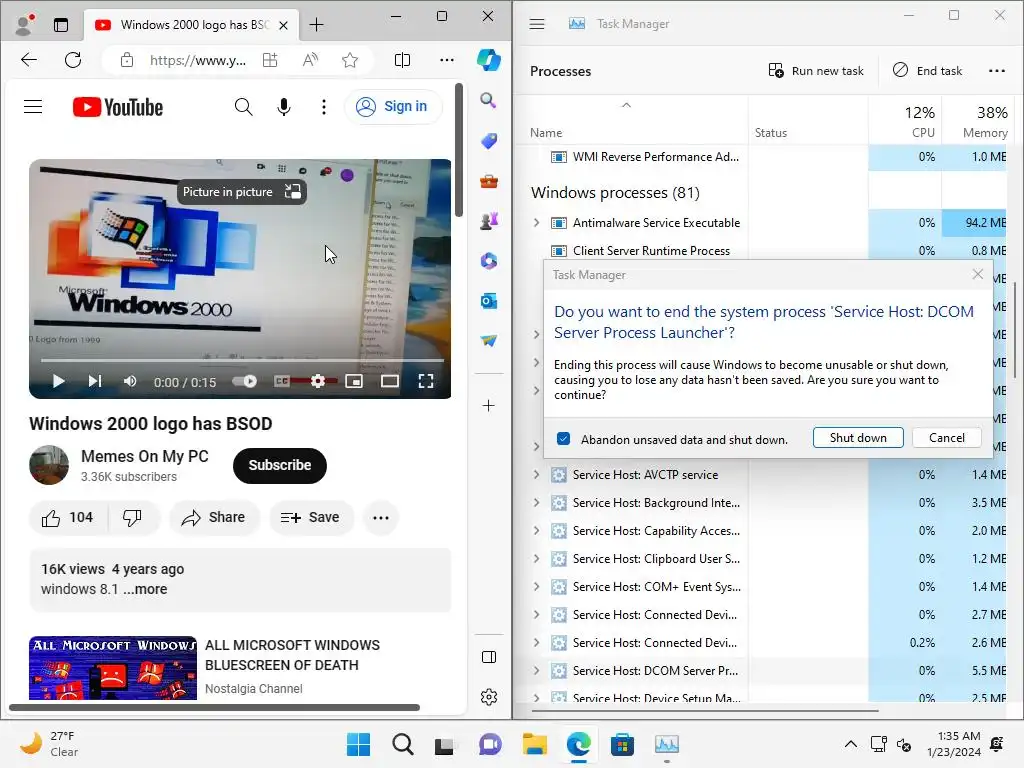The image size is (1024, 768).
Task: Subscribe to Memes On My PC
Action: pos(280,466)
